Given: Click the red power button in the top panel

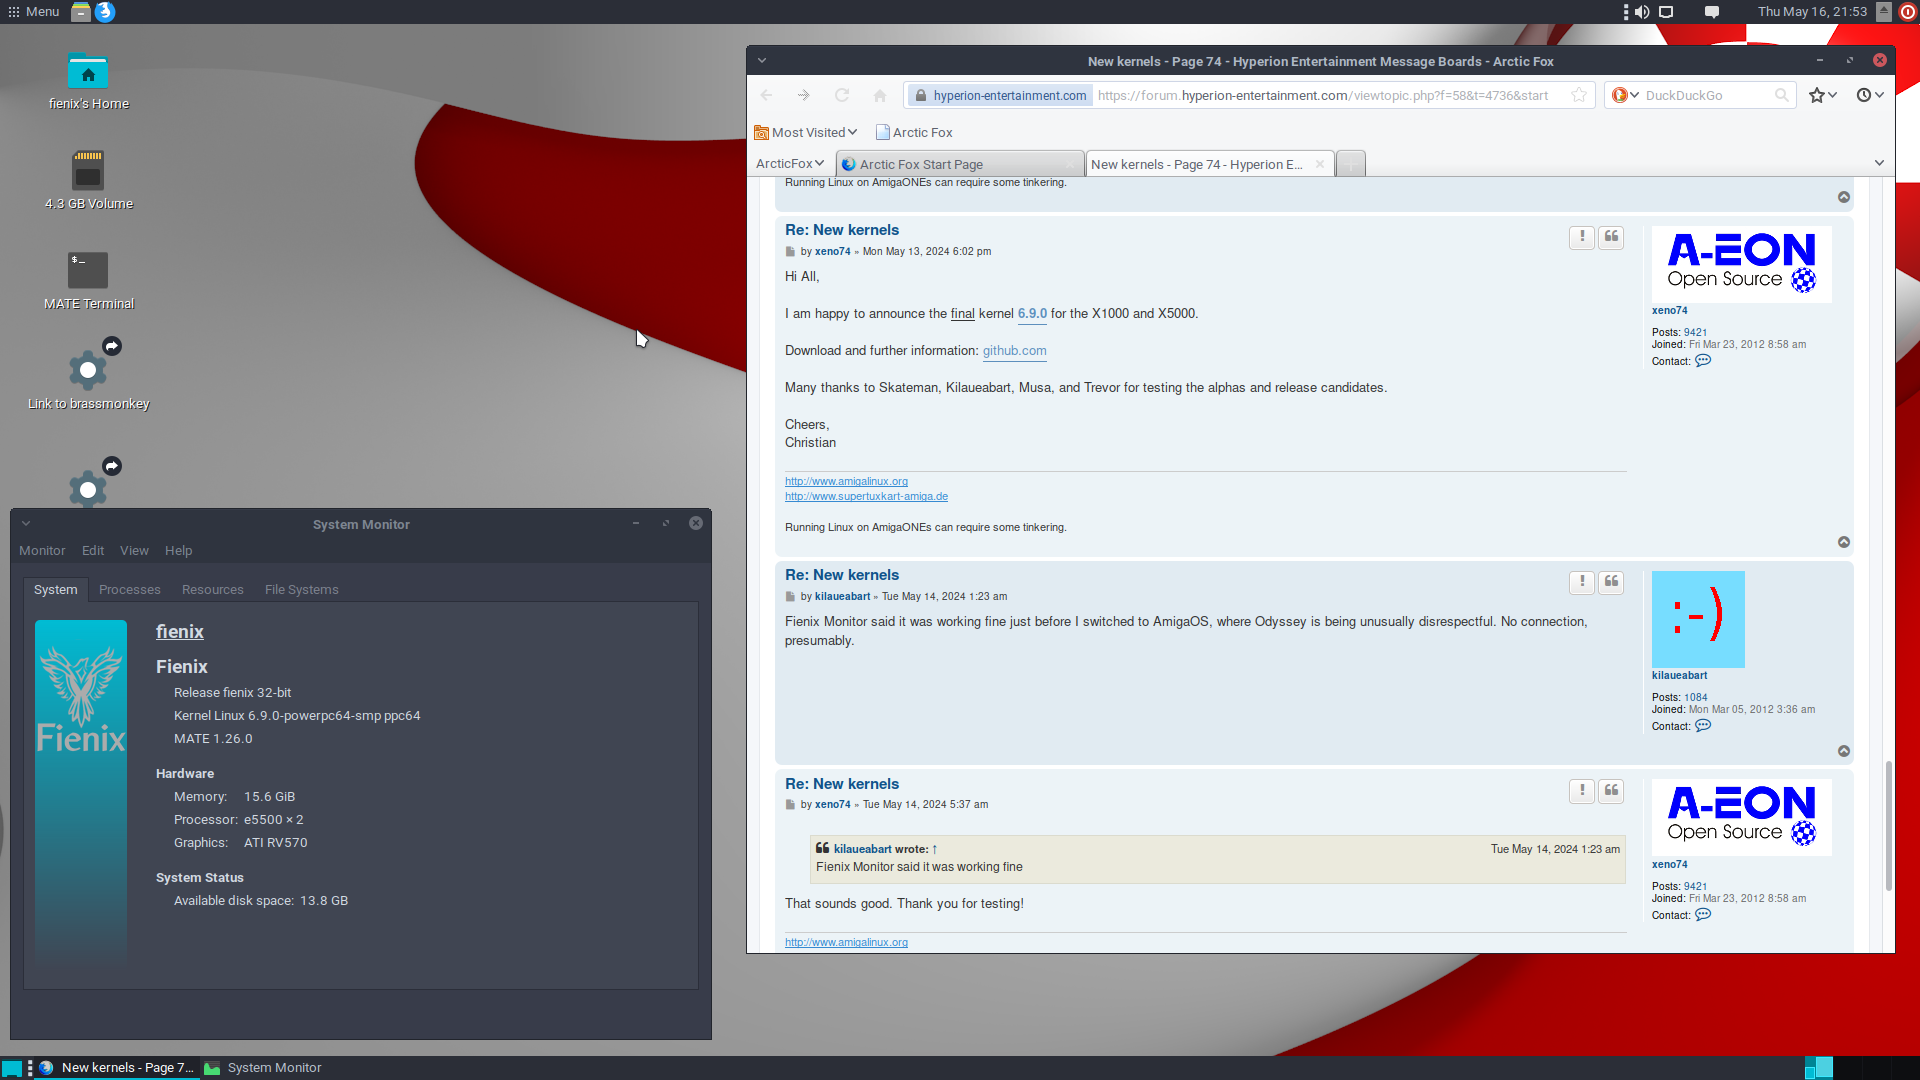Looking at the screenshot, I should click(1908, 12).
